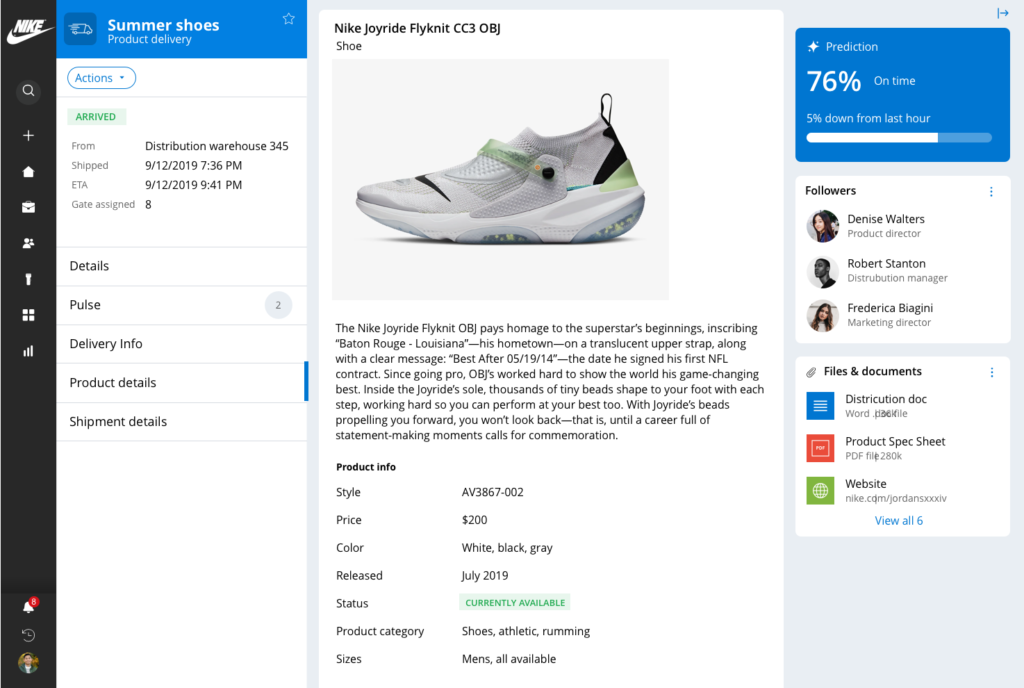
Task: Open the Files & documents three-dot menu
Action: [x=992, y=372]
